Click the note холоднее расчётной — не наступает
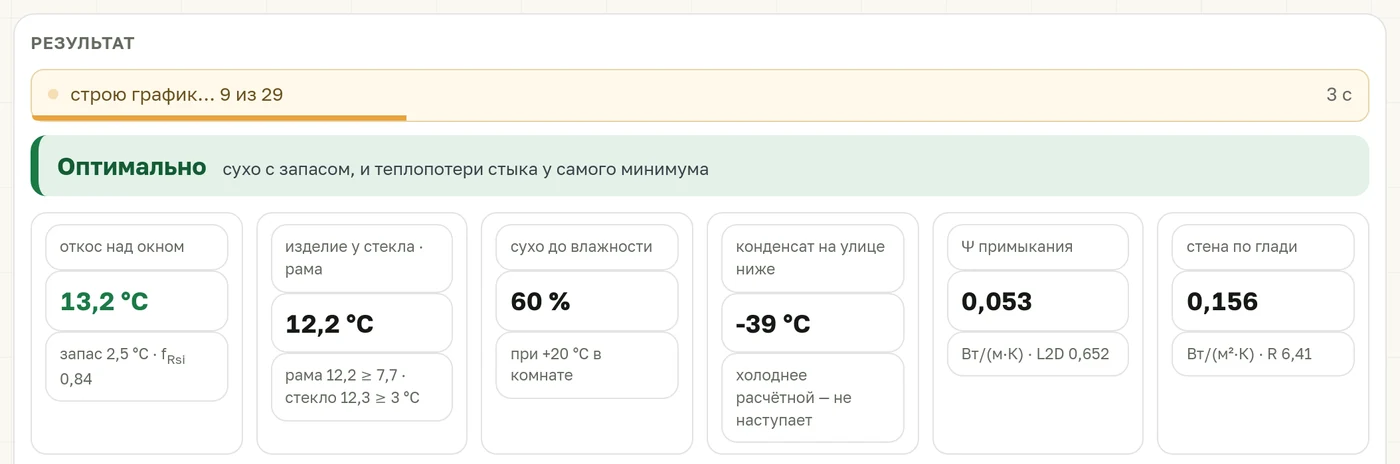Viewport: 1400px width, 464px height. (x=794, y=398)
